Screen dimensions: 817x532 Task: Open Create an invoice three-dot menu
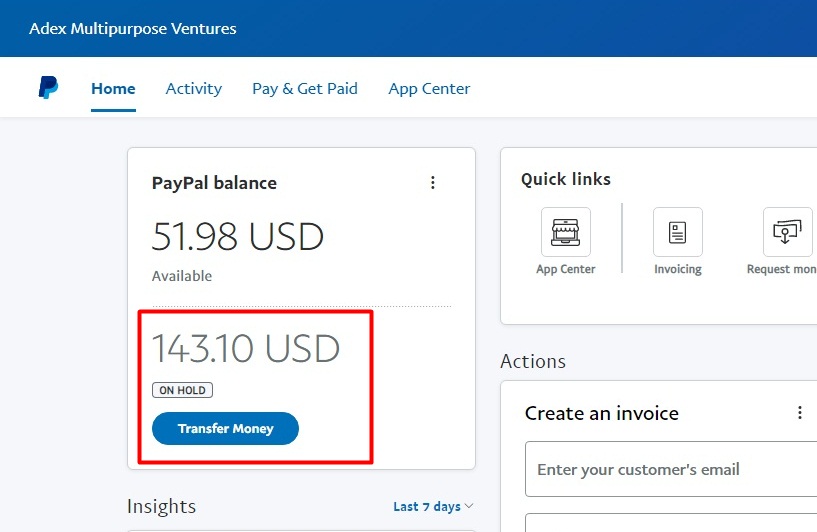coord(799,413)
